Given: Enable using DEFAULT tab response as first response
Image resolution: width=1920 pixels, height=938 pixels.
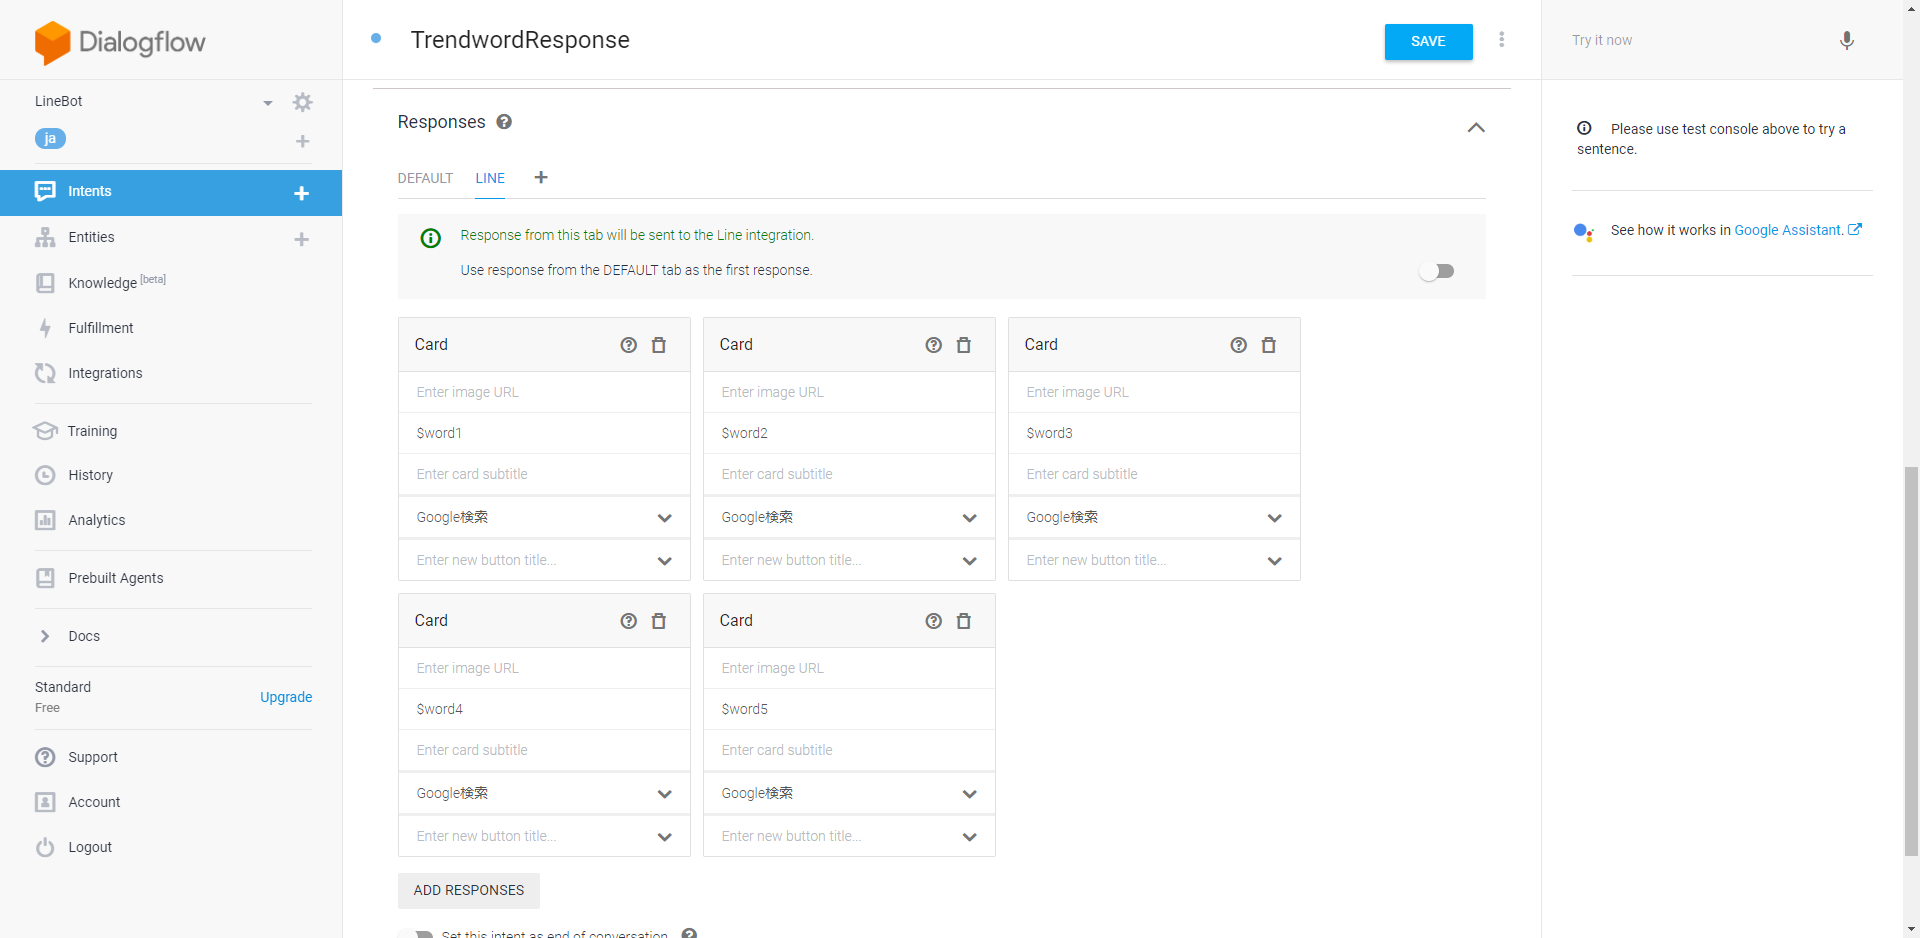Looking at the screenshot, I should pyautogui.click(x=1437, y=271).
